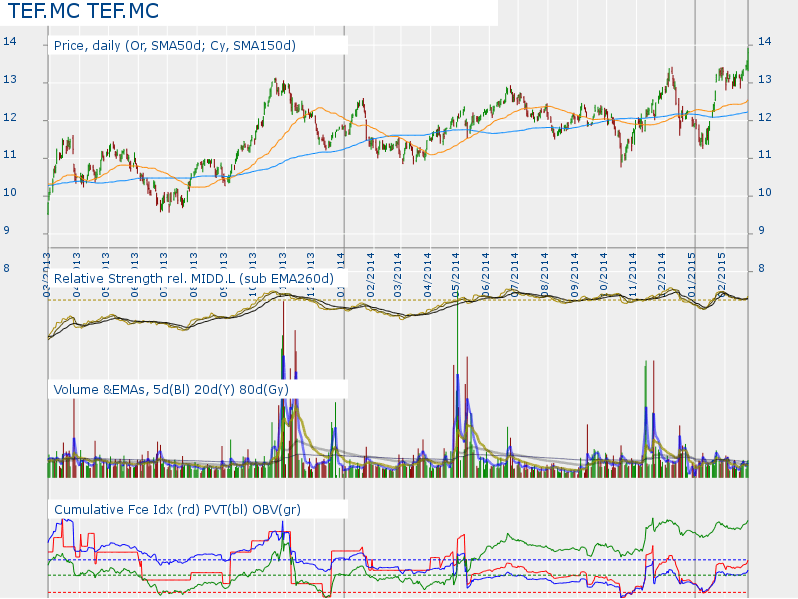
Task: Click the 10 value on the right price axis
Action: (x=764, y=193)
